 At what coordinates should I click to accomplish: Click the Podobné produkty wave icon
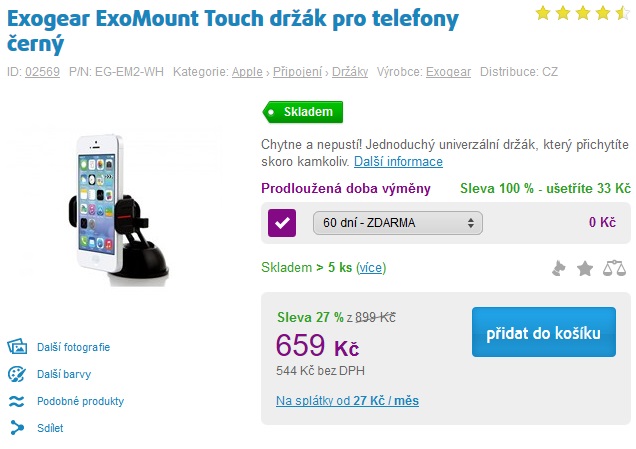16,401
